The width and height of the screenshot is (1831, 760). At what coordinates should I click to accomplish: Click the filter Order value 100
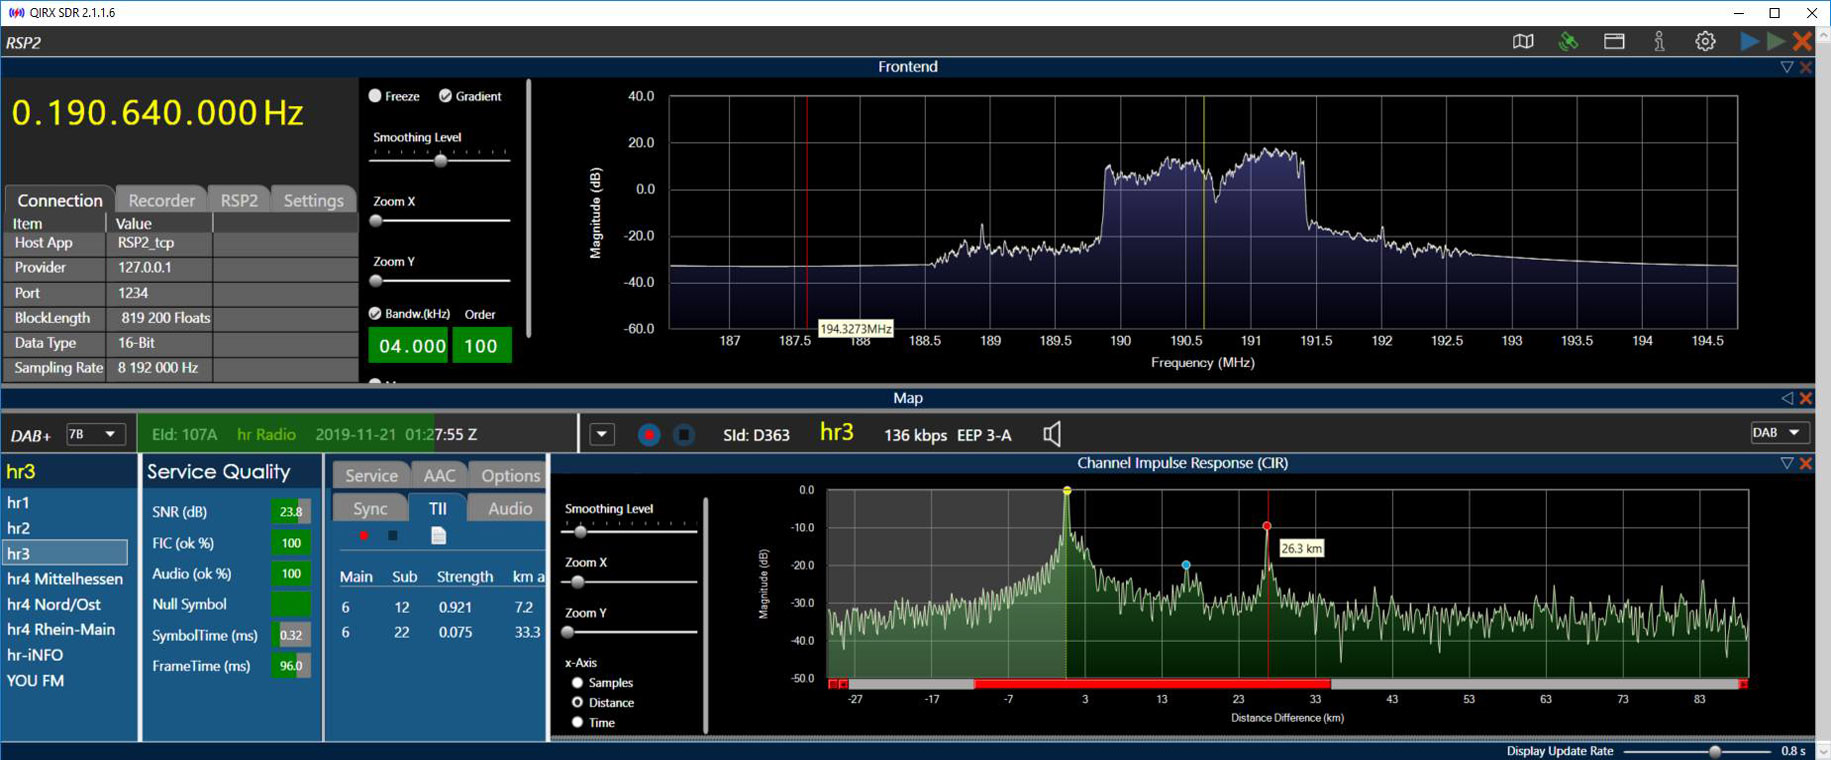(481, 346)
